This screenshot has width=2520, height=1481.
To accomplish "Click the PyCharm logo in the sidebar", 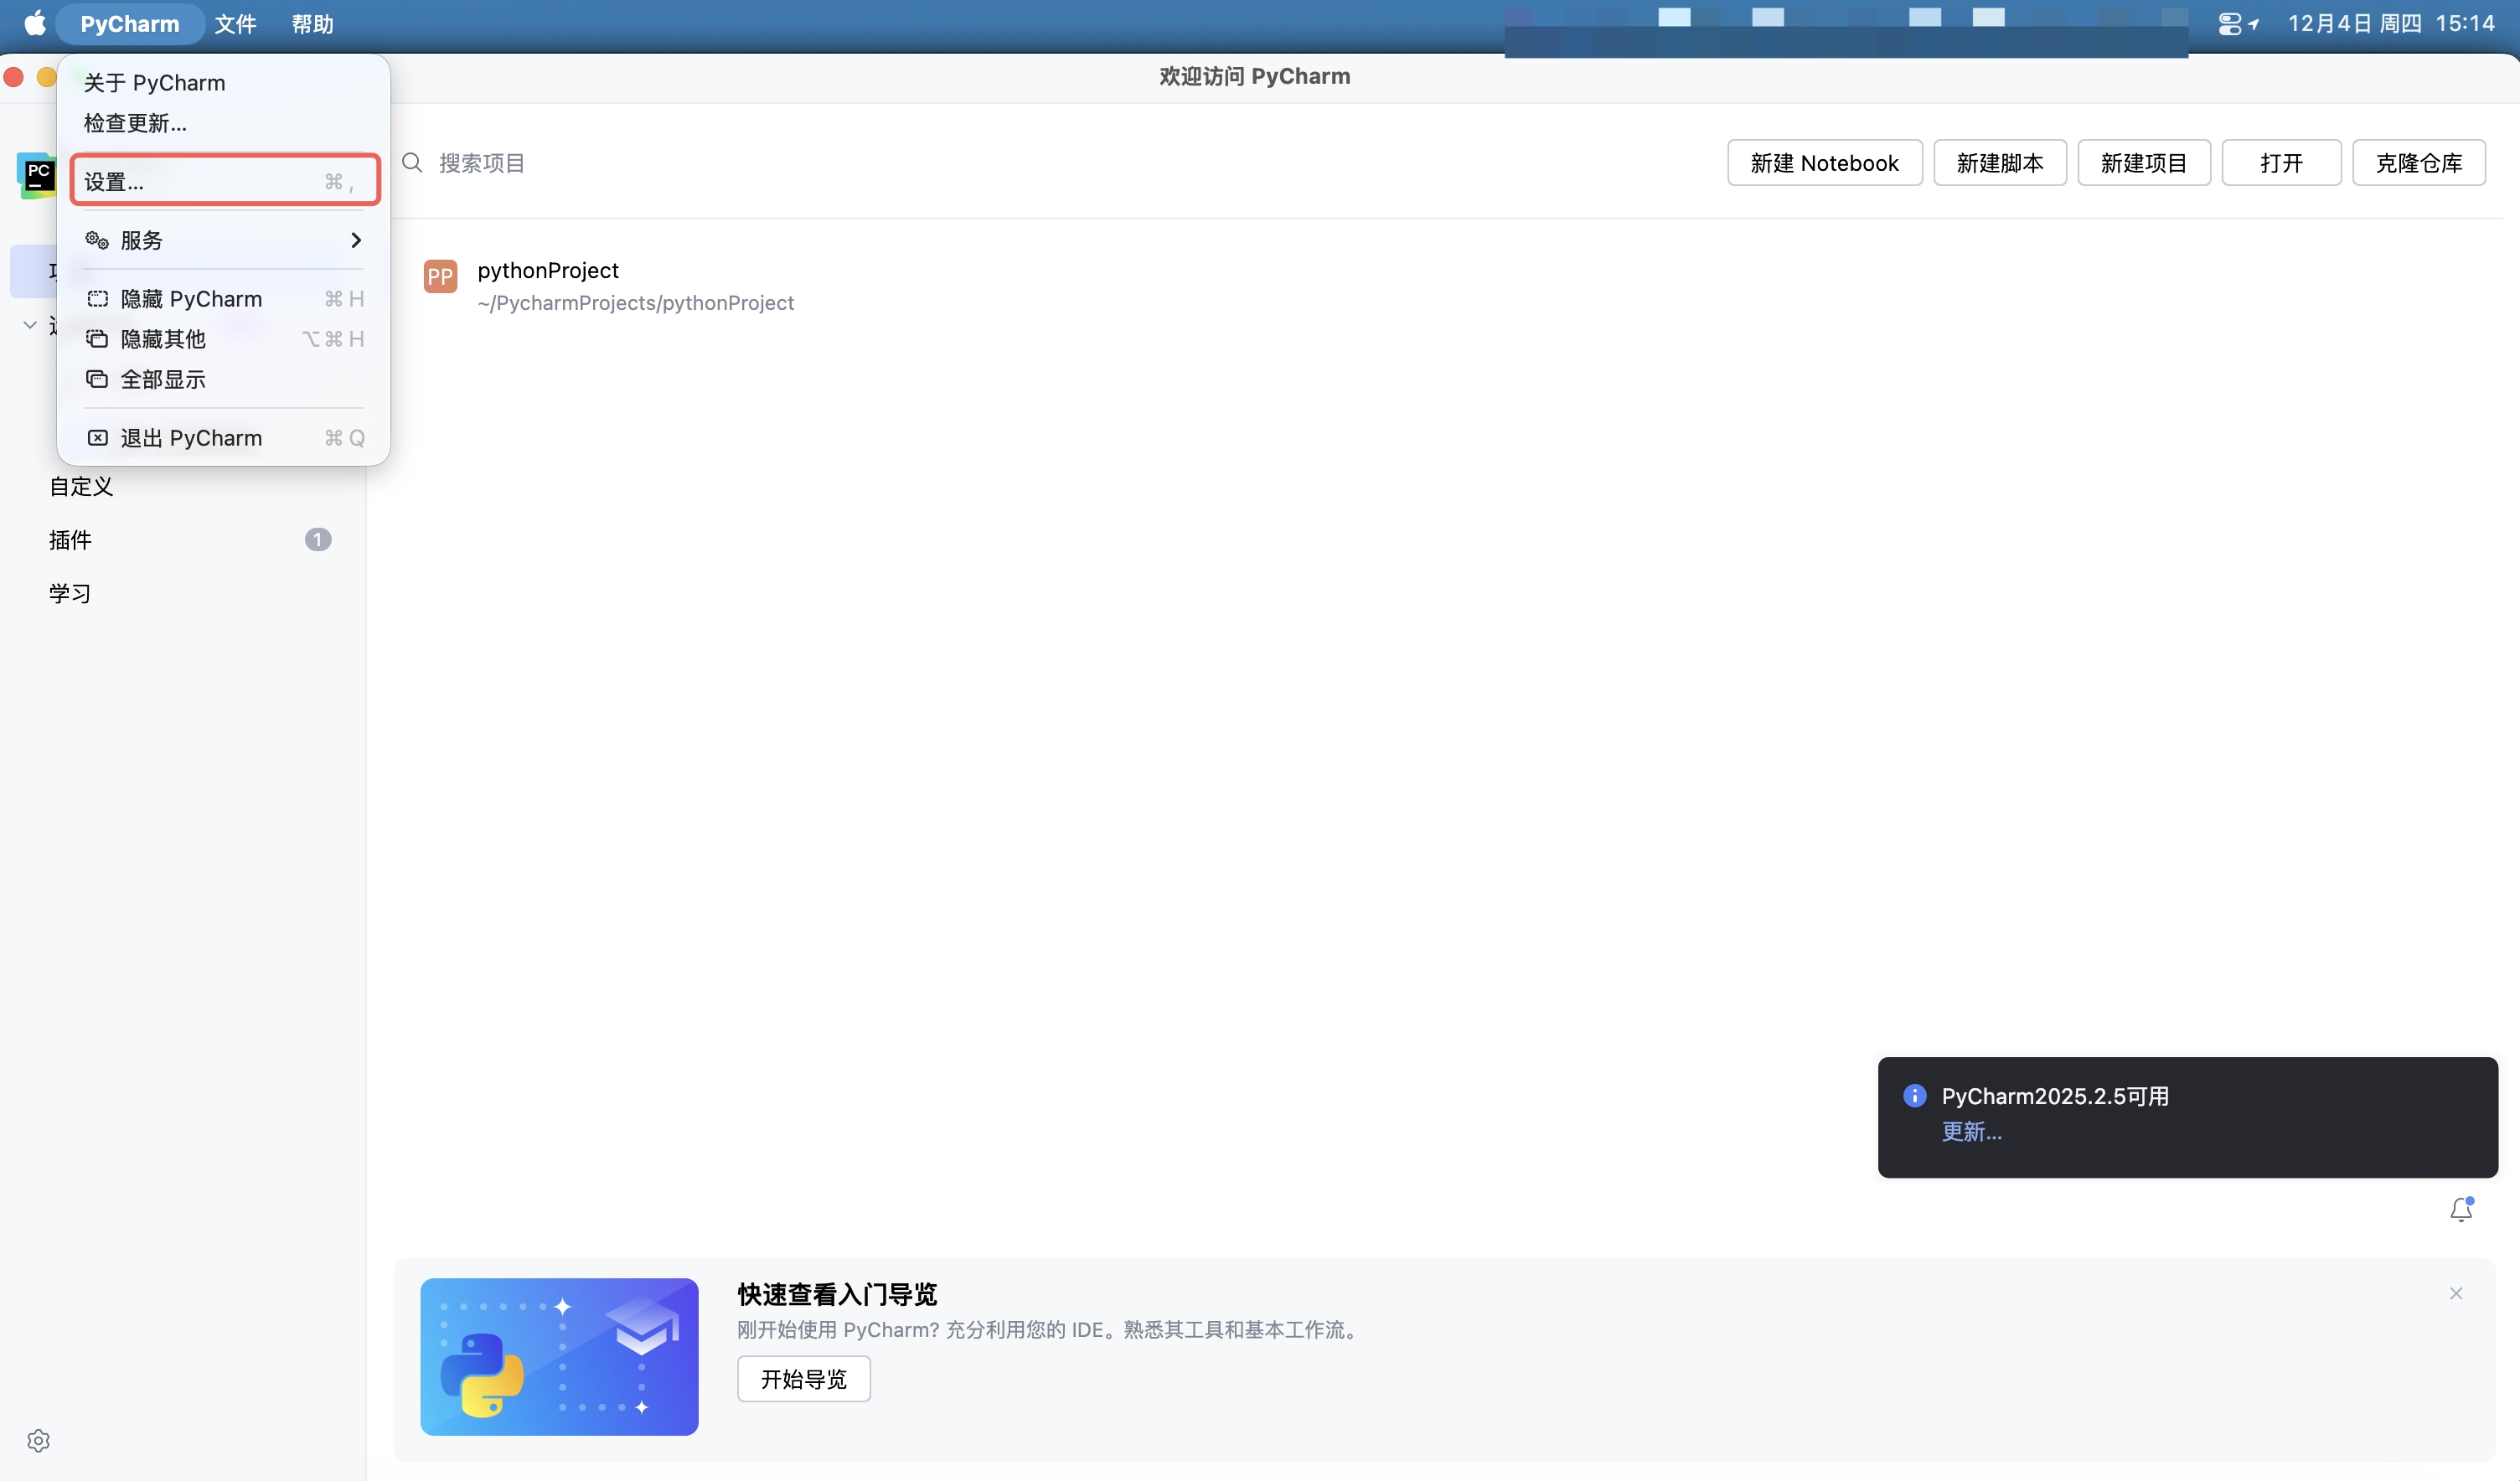I will coord(36,175).
